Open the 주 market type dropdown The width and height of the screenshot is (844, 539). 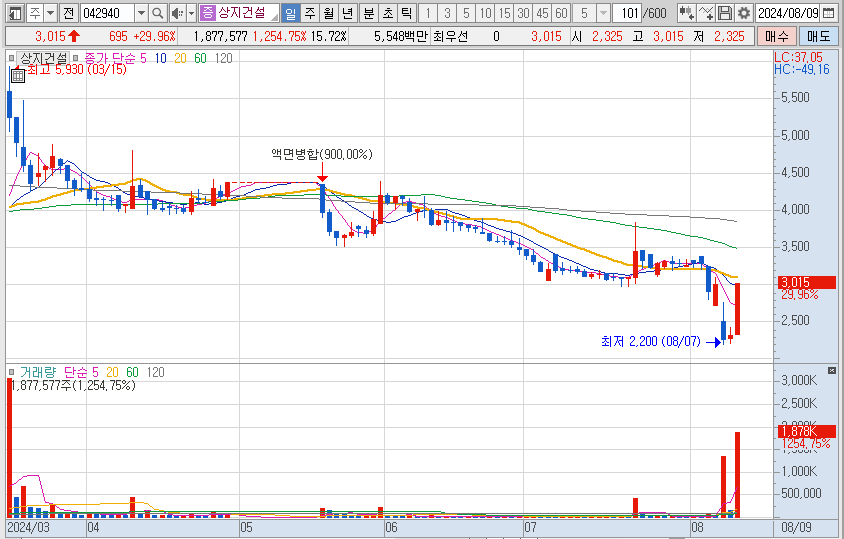pyautogui.click(x=51, y=13)
